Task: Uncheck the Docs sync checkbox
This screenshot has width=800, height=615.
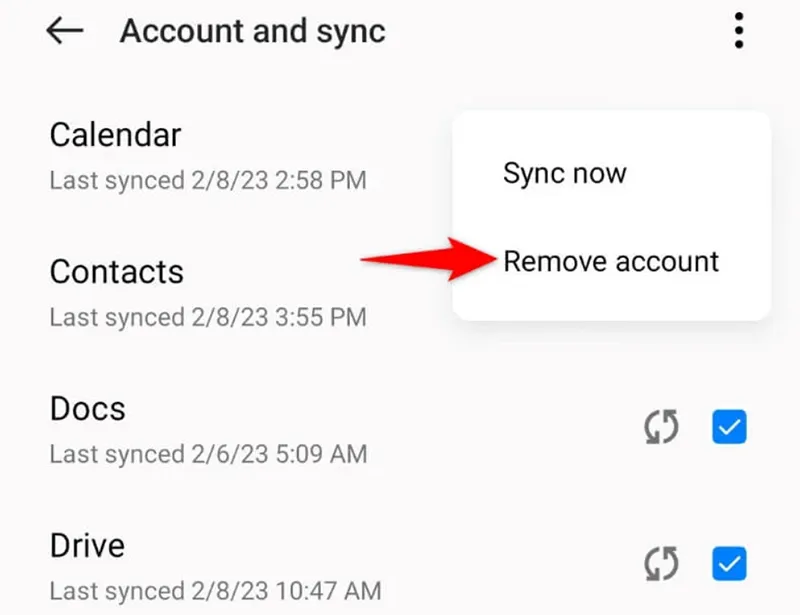Action: 729,428
